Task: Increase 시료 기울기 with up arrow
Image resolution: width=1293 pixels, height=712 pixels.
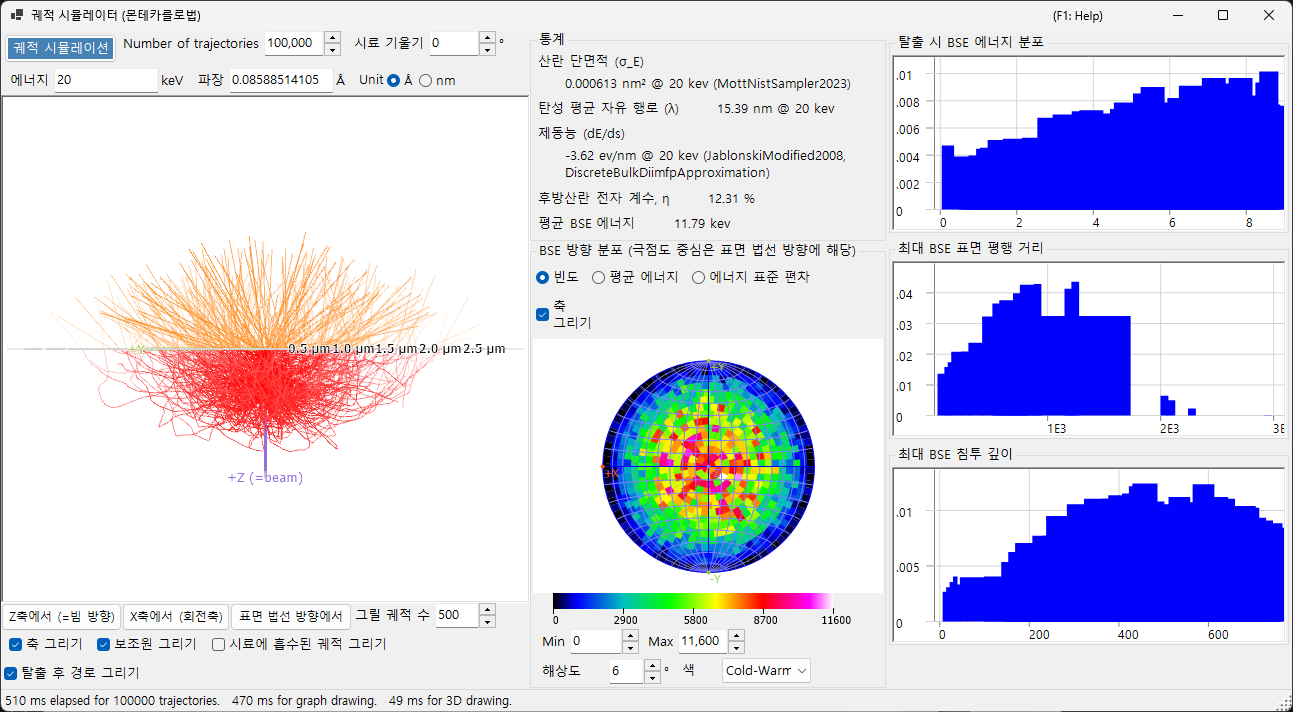Action: (487, 38)
